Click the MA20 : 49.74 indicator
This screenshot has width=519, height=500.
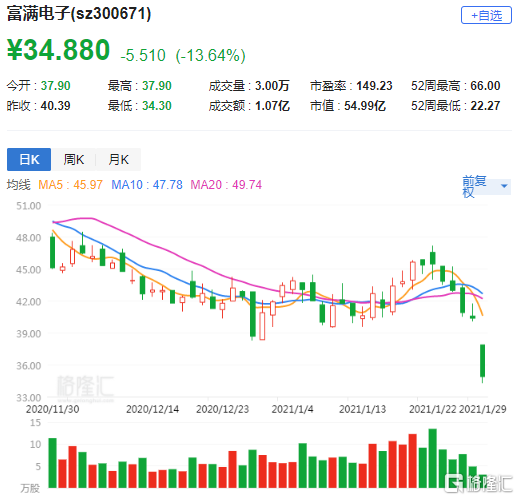click(226, 185)
